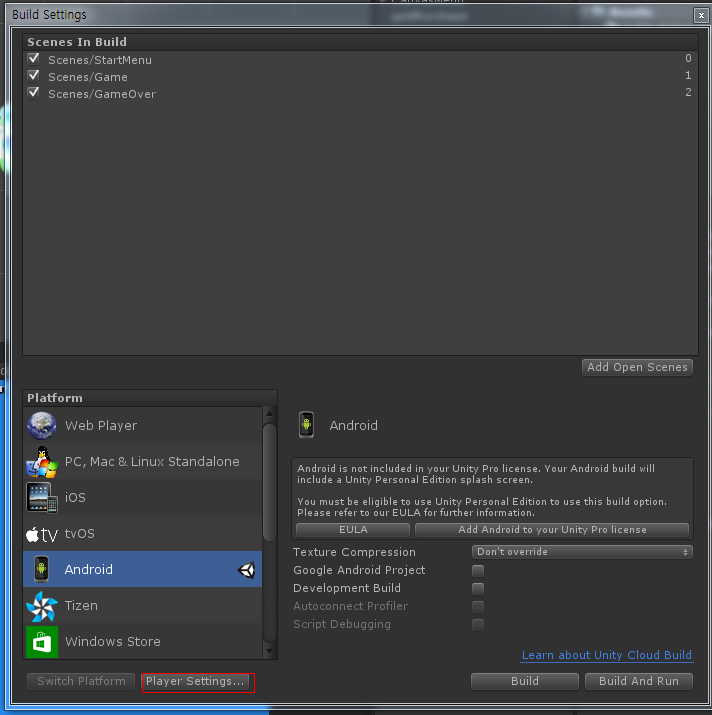The image size is (712, 715).
Task: Click the Build And Run button
Action: coord(639,681)
